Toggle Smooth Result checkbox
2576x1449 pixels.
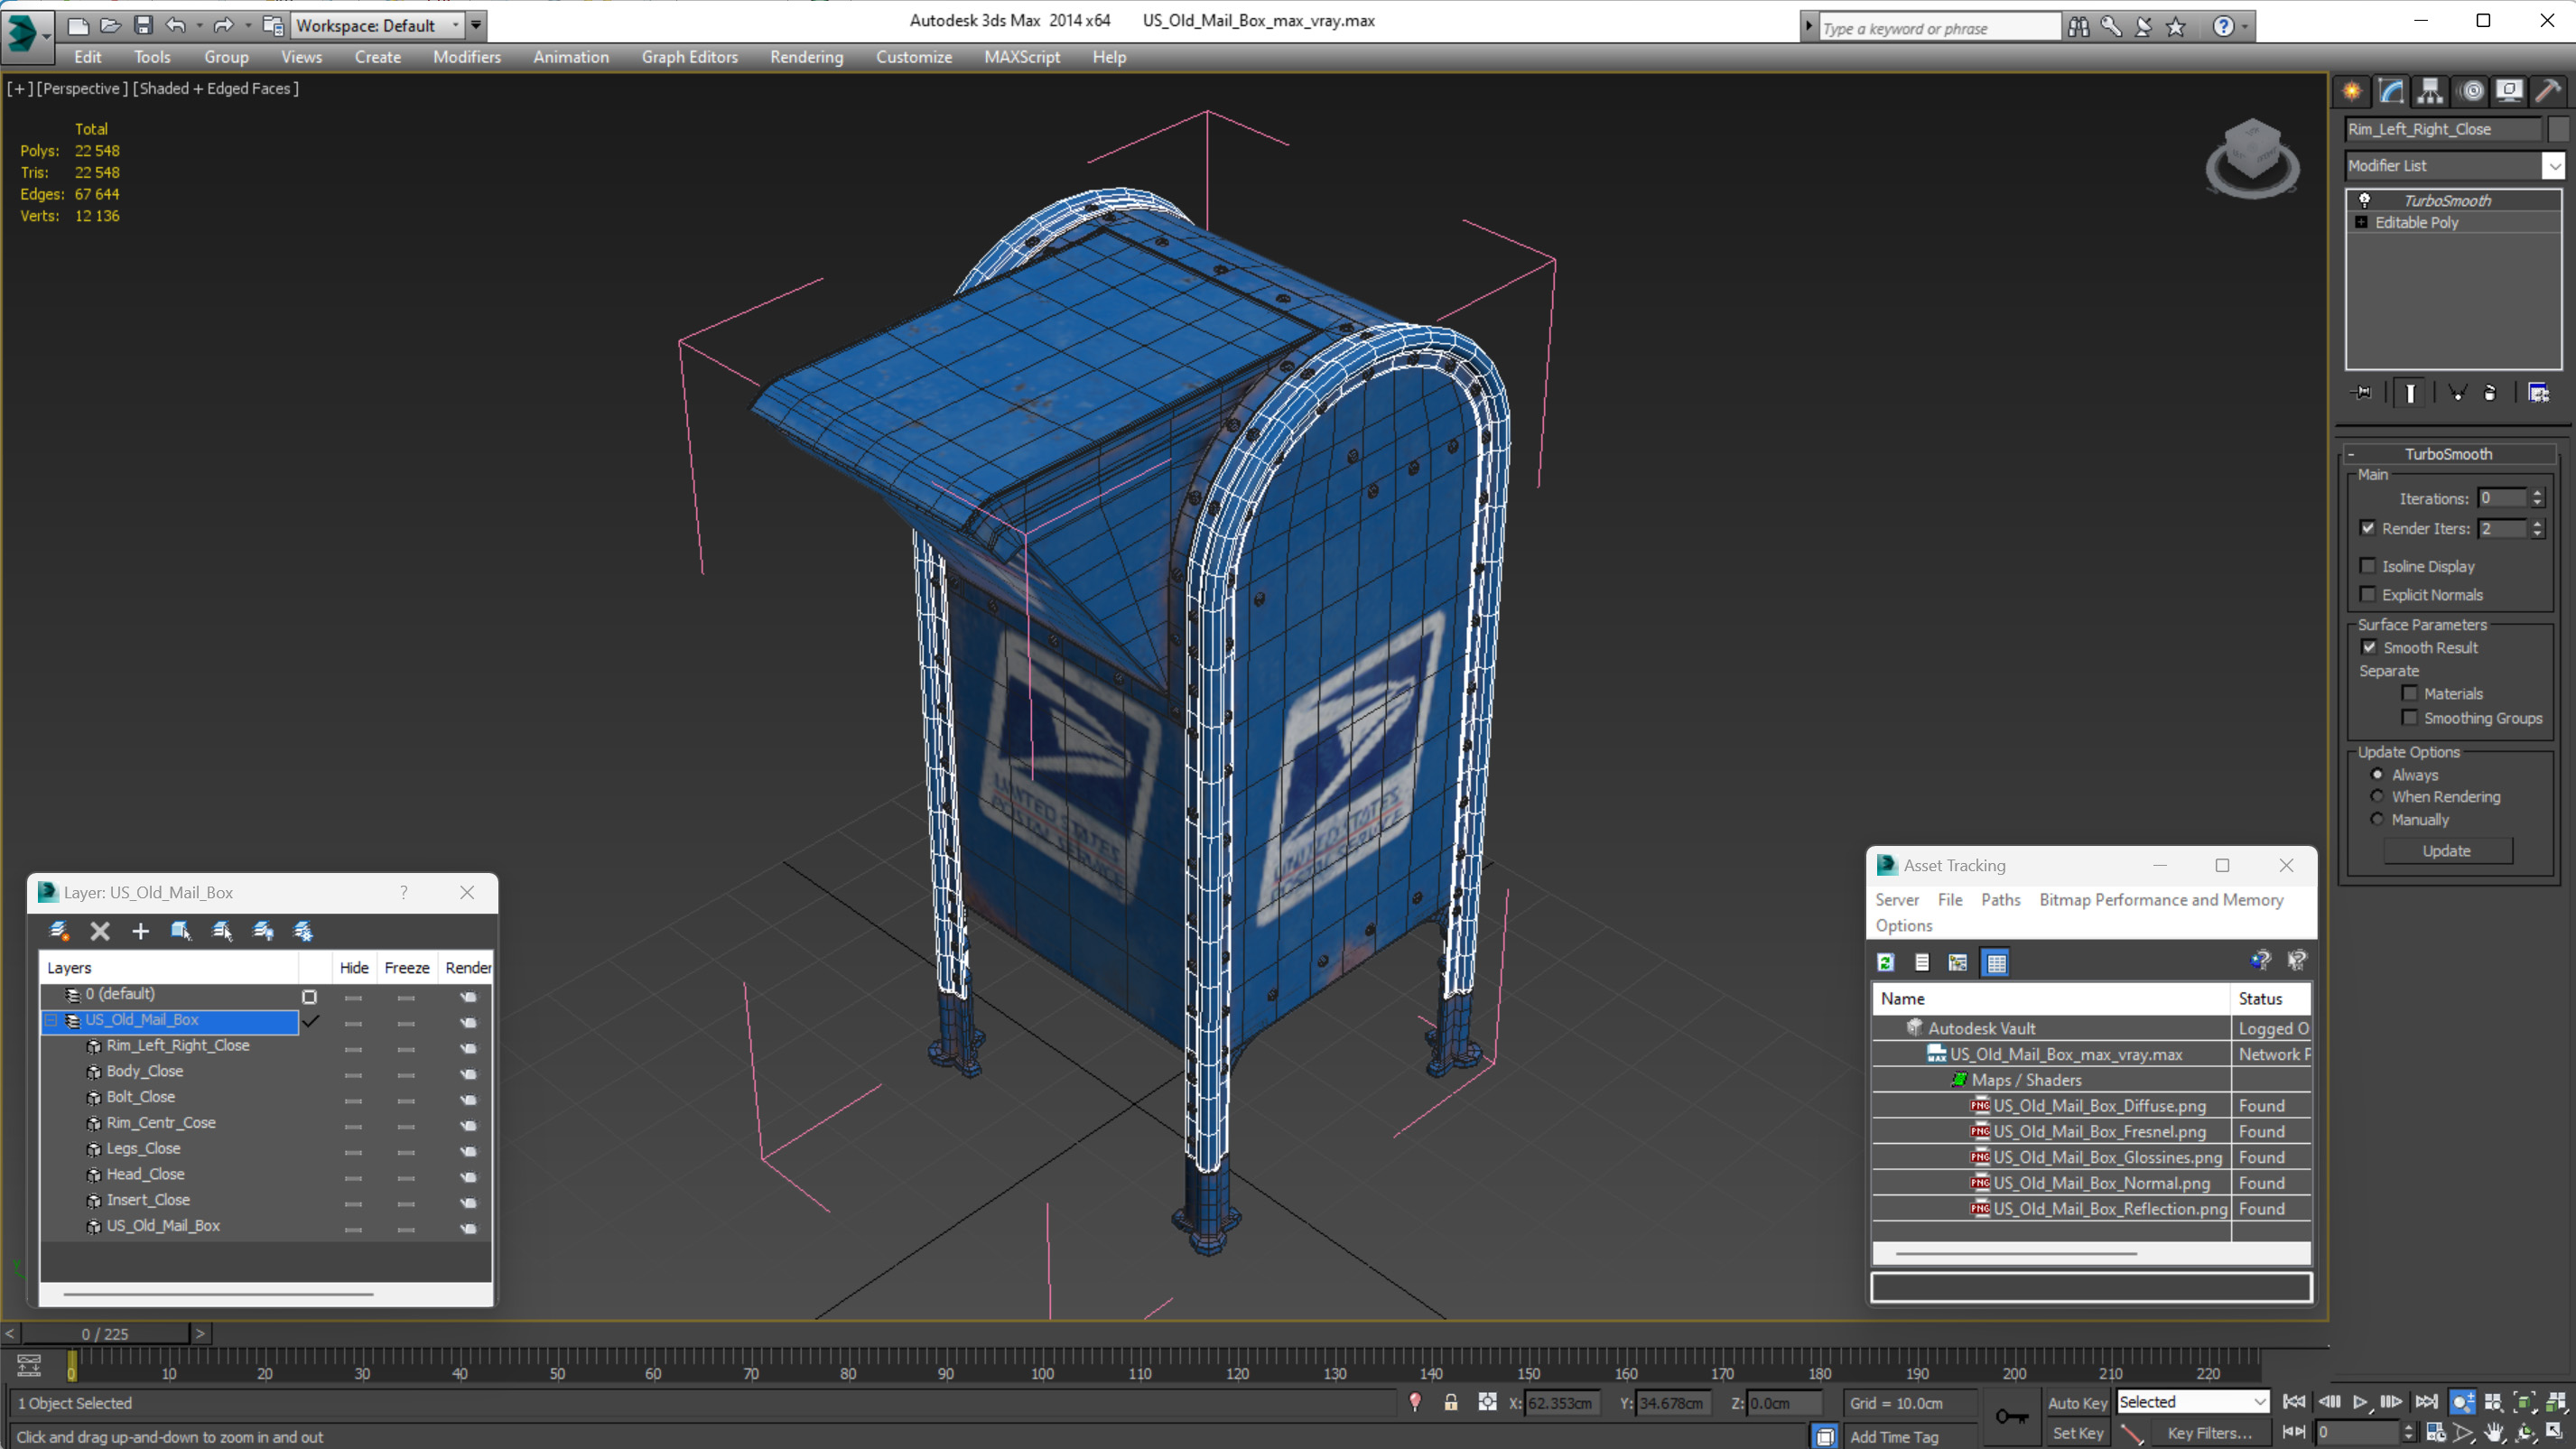click(x=2369, y=647)
